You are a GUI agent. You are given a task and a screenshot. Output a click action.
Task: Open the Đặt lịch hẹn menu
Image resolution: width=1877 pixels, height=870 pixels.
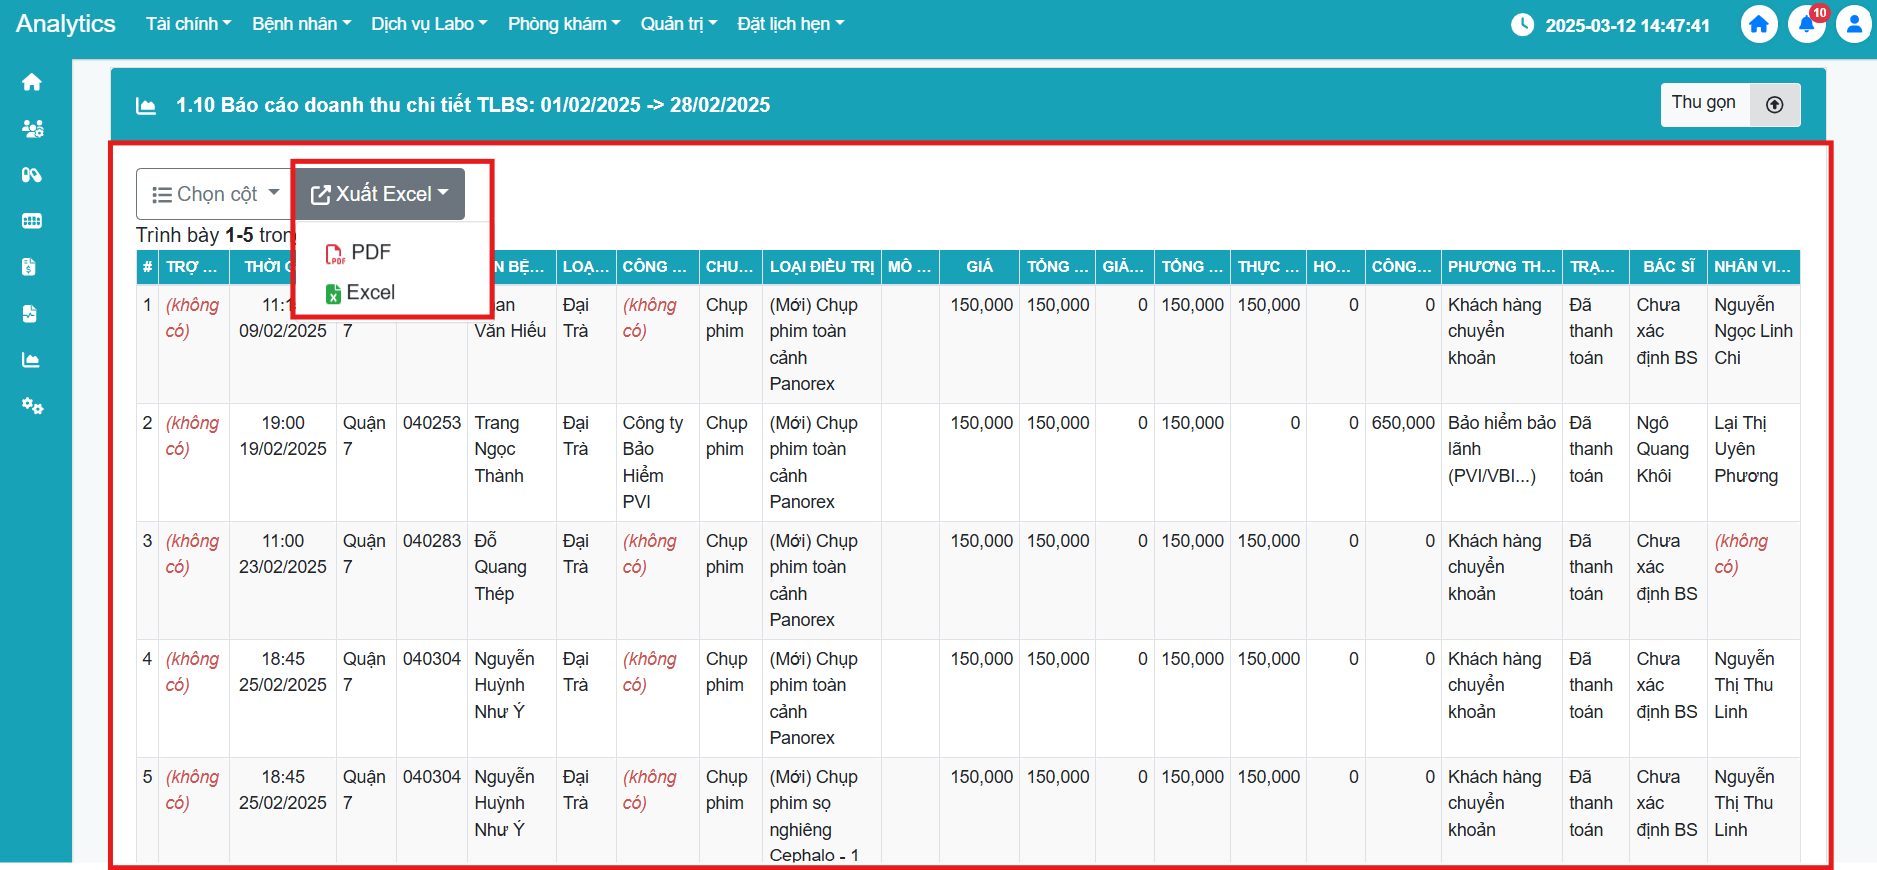(790, 24)
